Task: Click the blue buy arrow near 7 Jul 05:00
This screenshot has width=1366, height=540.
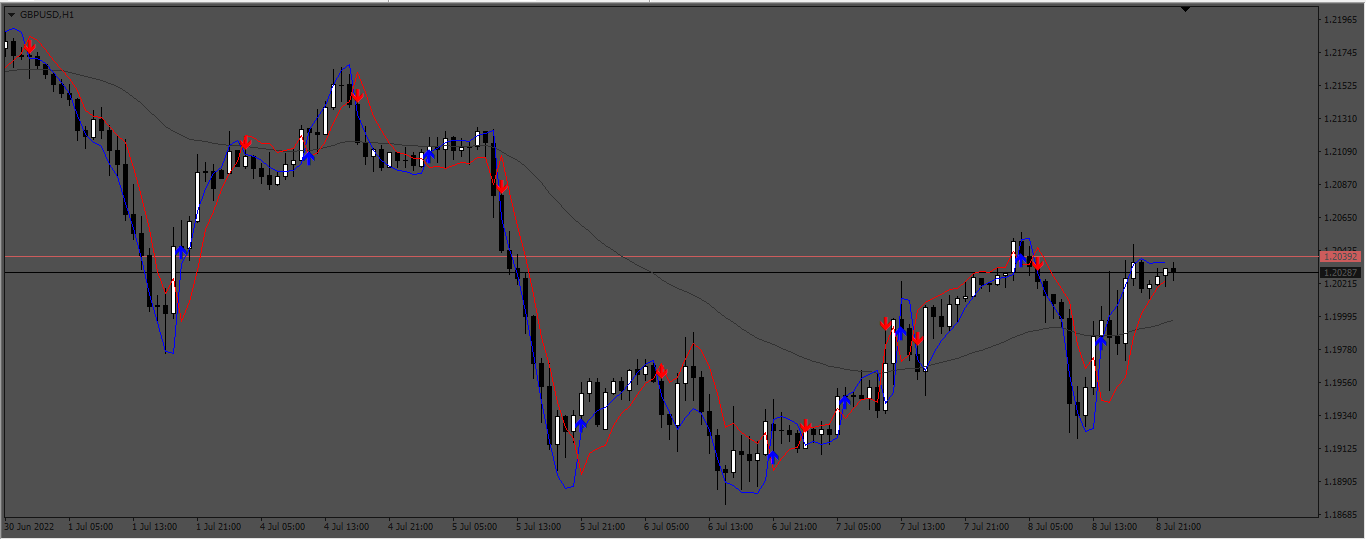Action: (845, 401)
